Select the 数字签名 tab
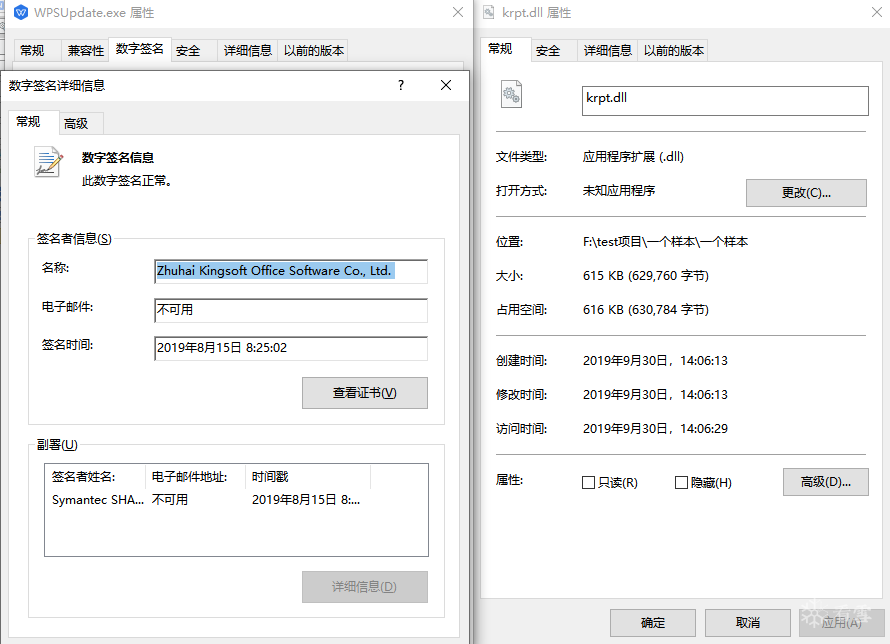This screenshot has height=644, width=890. 140,49
